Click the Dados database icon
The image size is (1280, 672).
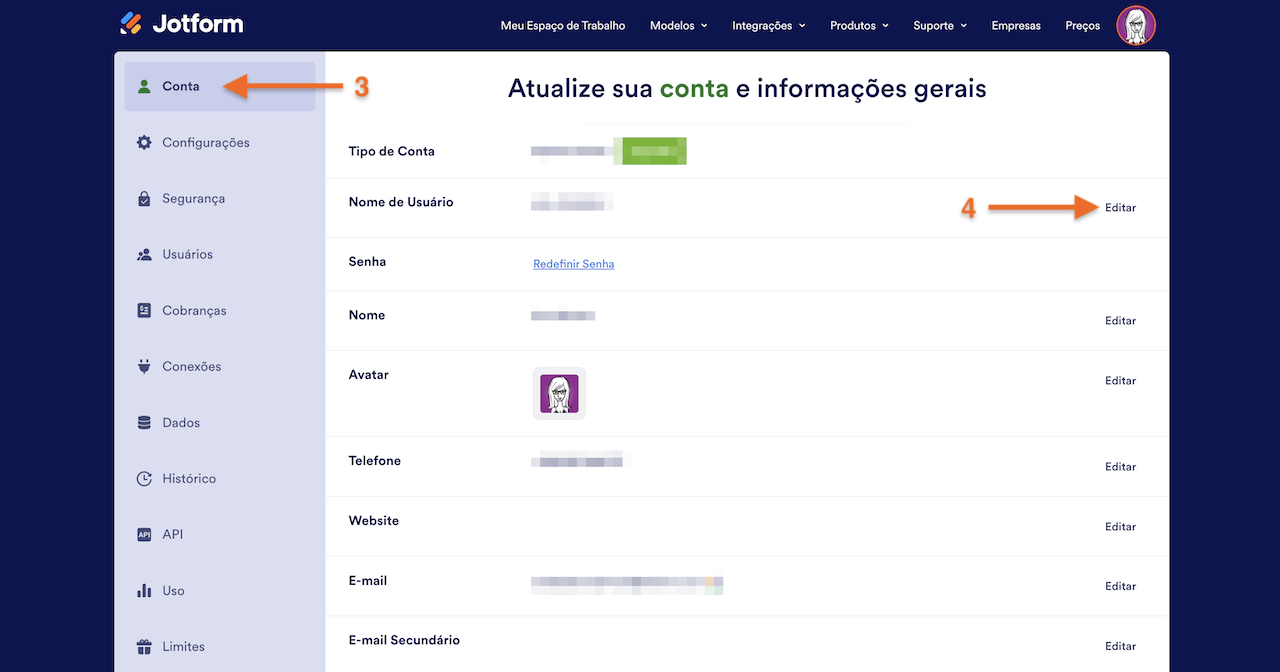coord(144,422)
